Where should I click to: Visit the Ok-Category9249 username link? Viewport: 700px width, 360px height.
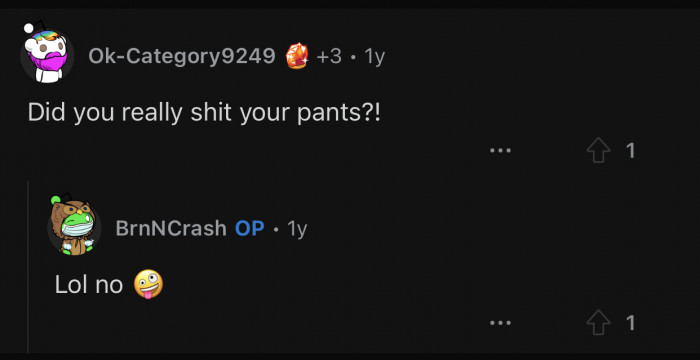click(182, 56)
